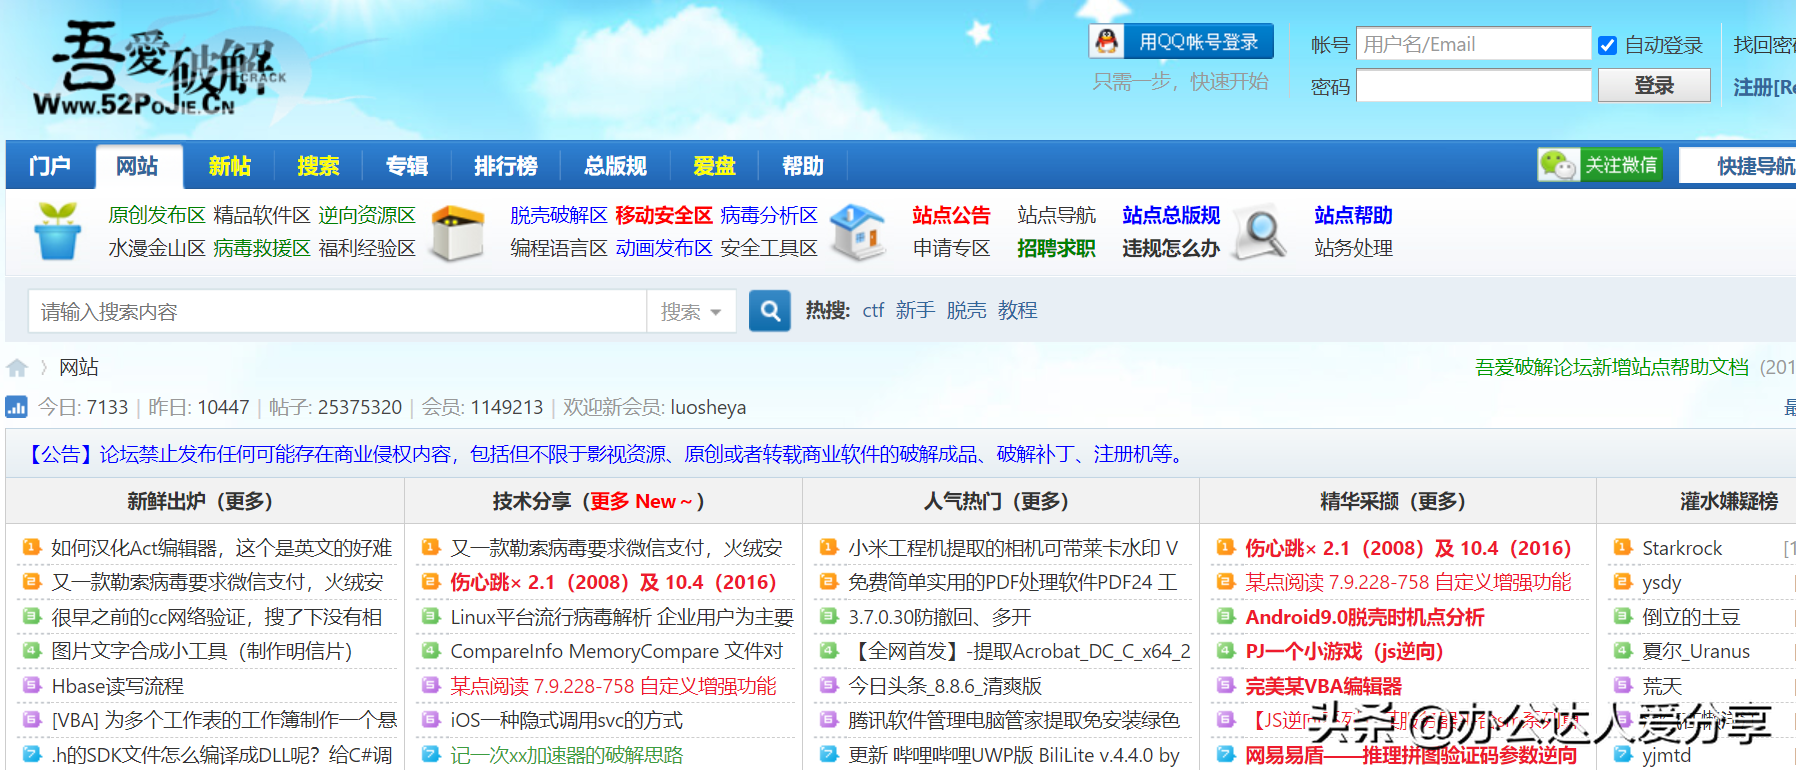The width and height of the screenshot is (1796, 770).
Task: Click the 关注微信 button
Action: click(x=1601, y=165)
